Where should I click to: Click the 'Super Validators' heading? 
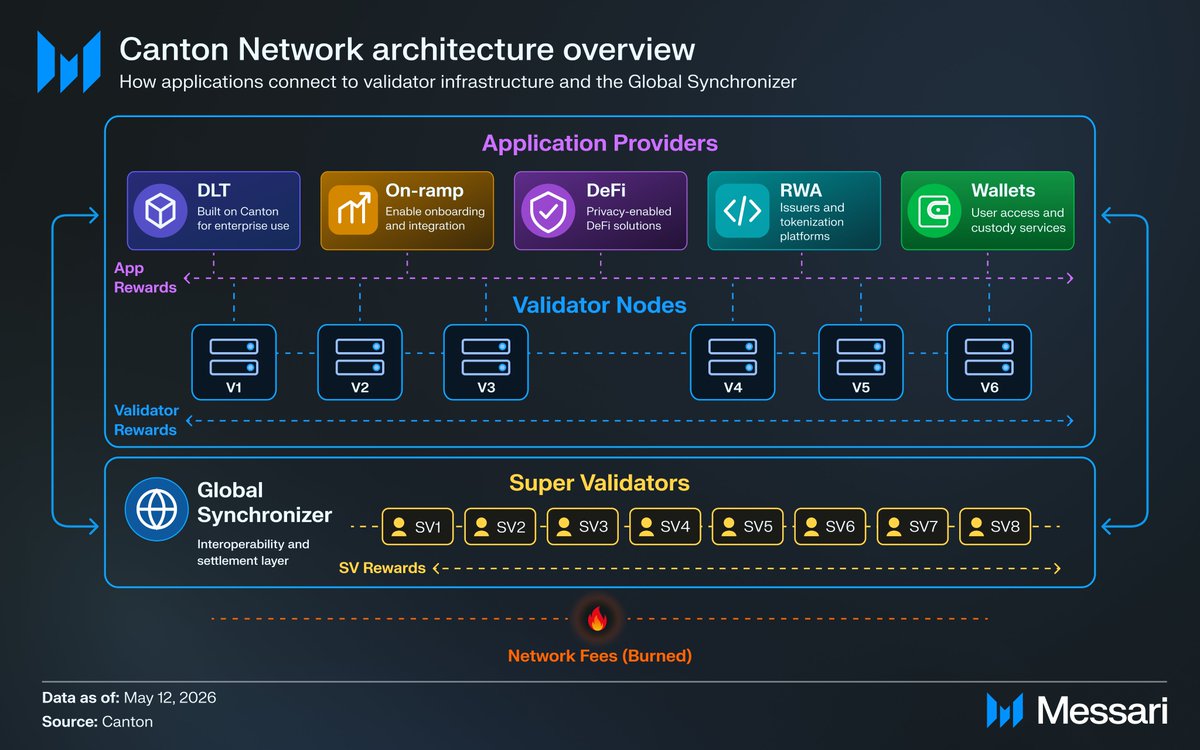click(600, 483)
